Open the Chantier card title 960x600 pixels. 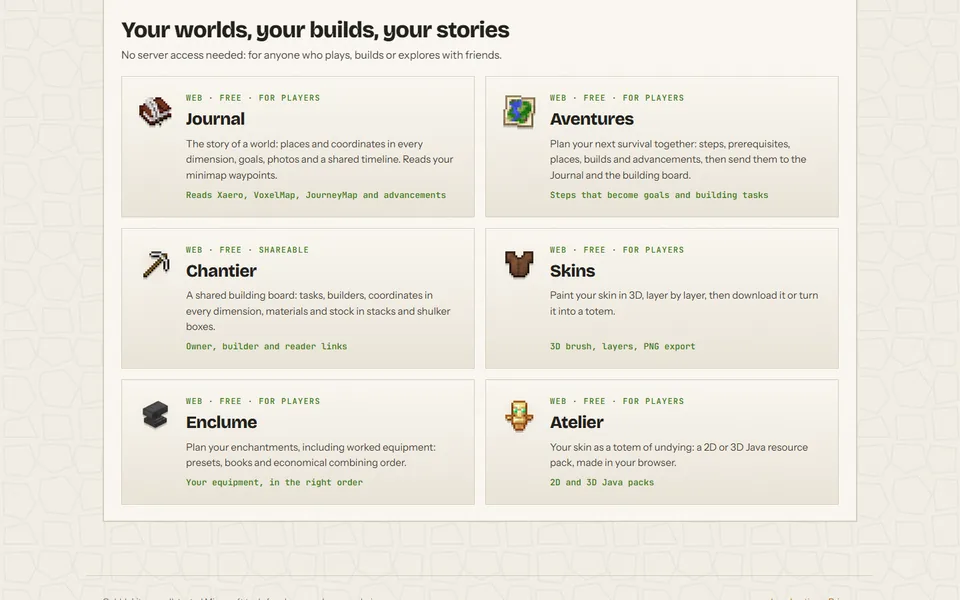[x=221, y=271]
